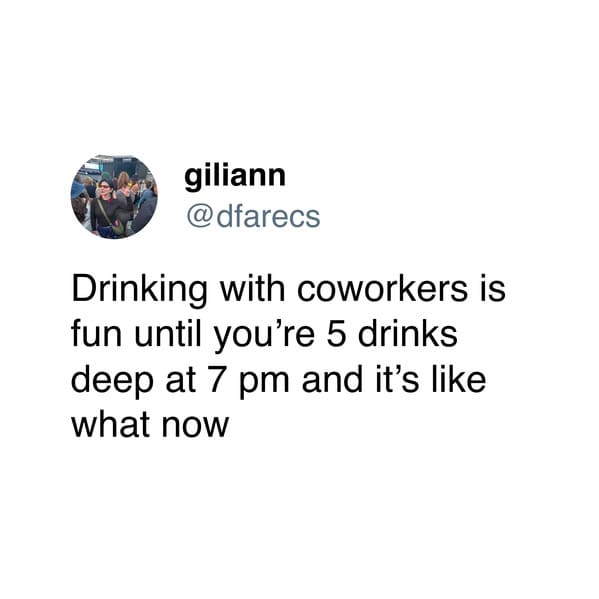Click the word Drinking in the tweet
Screen dimensions: 599x599
139,291
